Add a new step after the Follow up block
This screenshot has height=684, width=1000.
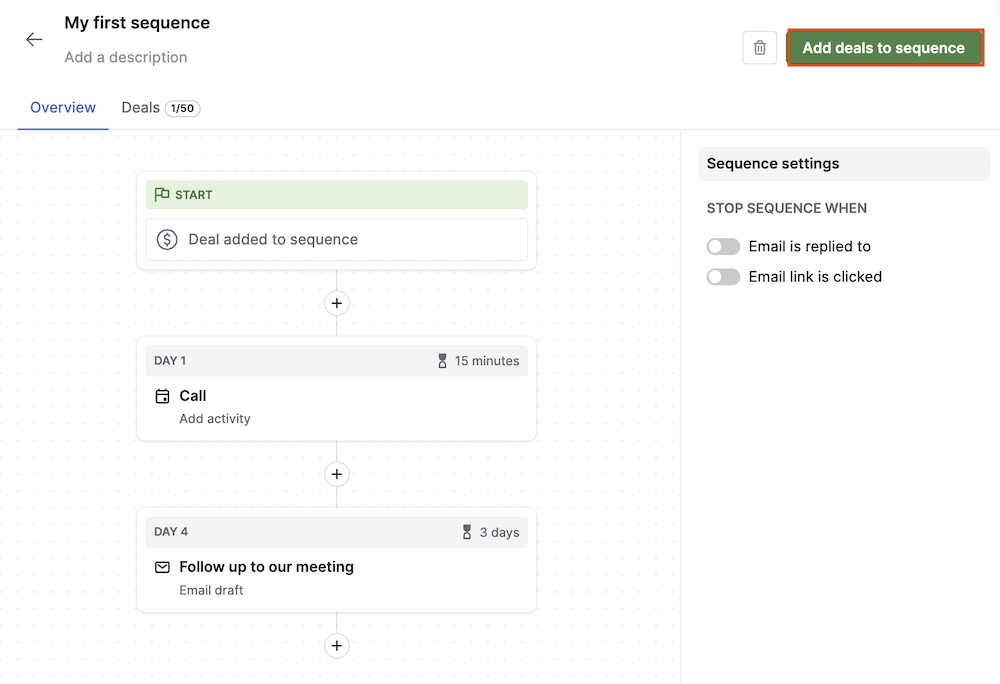336,645
